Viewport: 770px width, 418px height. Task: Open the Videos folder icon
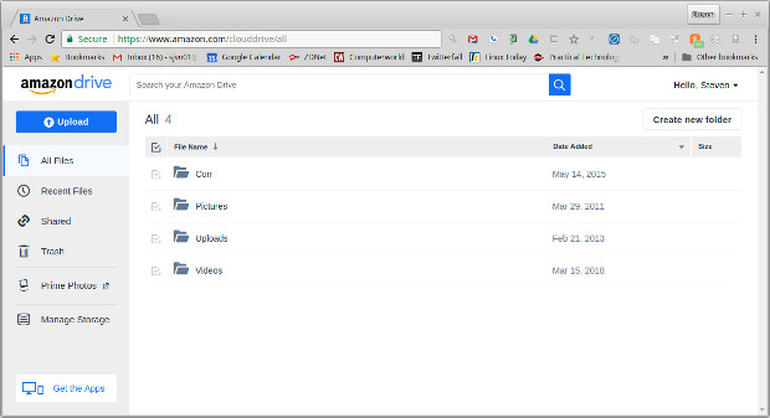point(181,269)
